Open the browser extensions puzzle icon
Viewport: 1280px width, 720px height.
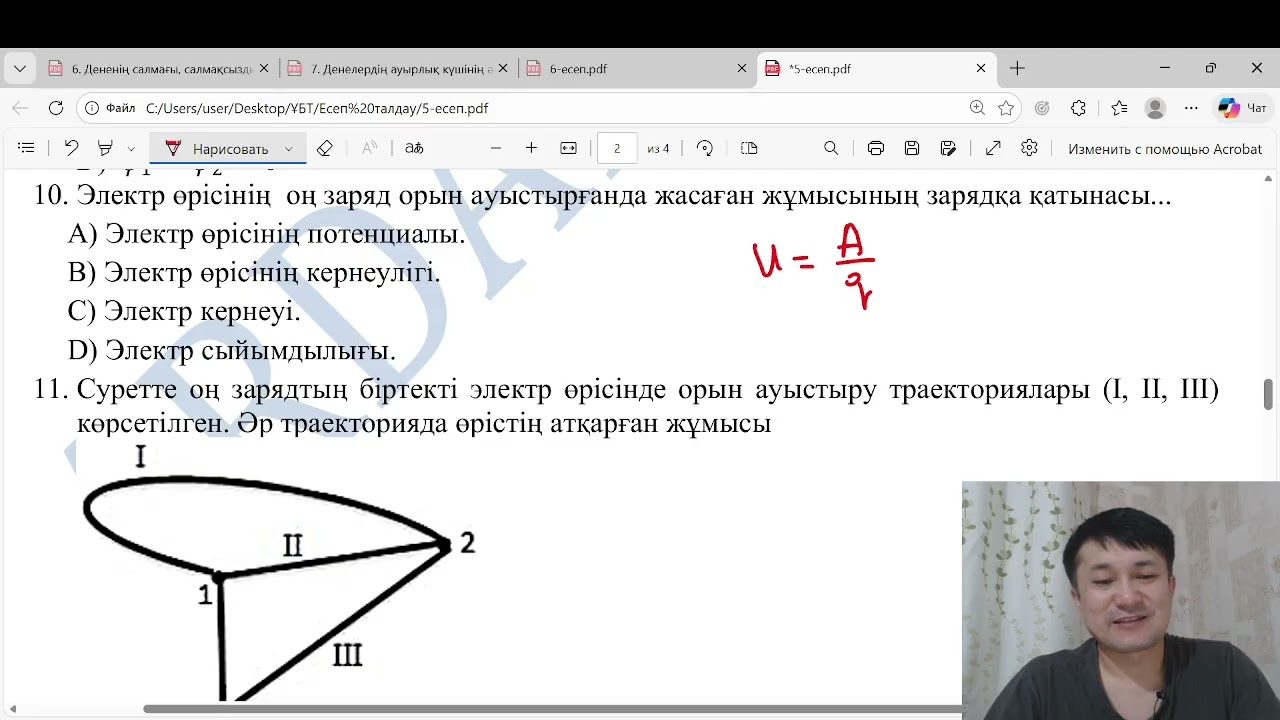(x=1078, y=108)
